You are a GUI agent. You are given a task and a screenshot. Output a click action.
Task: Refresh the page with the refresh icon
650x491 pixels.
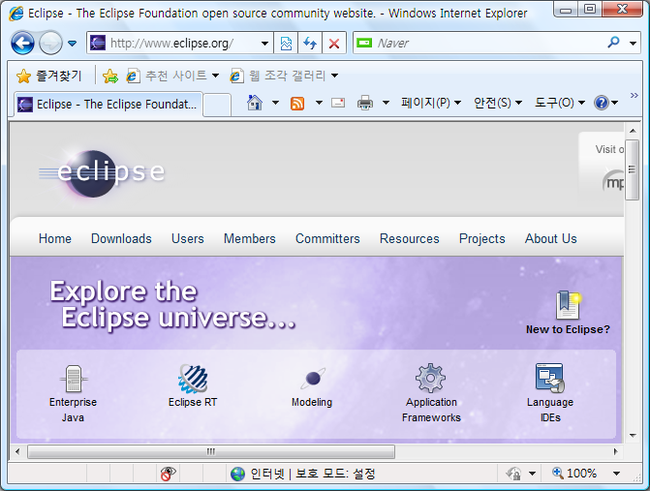(x=310, y=43)
